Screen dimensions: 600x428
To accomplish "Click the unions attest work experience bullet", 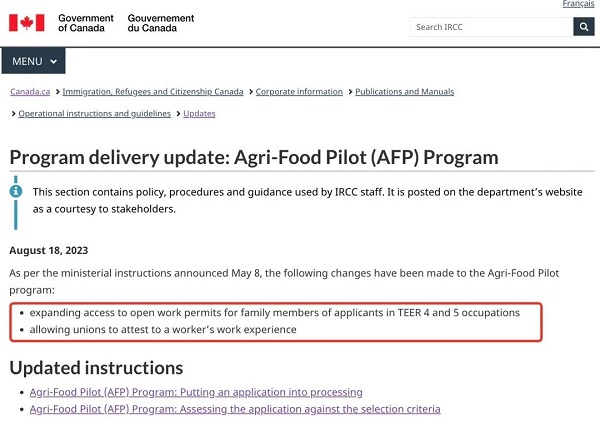I will pos(163,329).
